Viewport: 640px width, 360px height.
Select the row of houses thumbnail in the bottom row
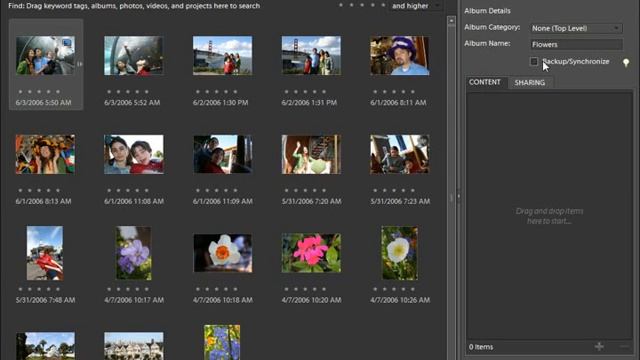click(133, 346)
